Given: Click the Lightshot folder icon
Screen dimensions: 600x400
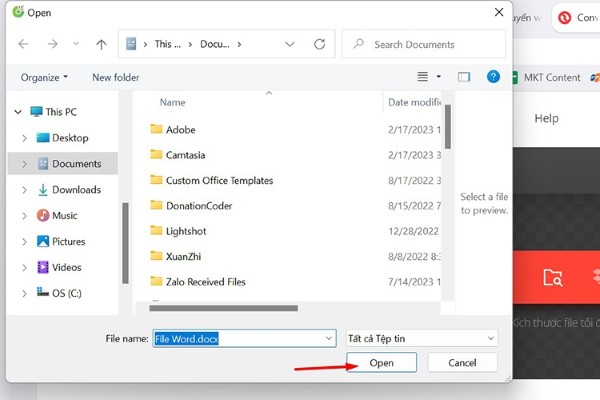Looking at the screenshot, I should 156,230.
